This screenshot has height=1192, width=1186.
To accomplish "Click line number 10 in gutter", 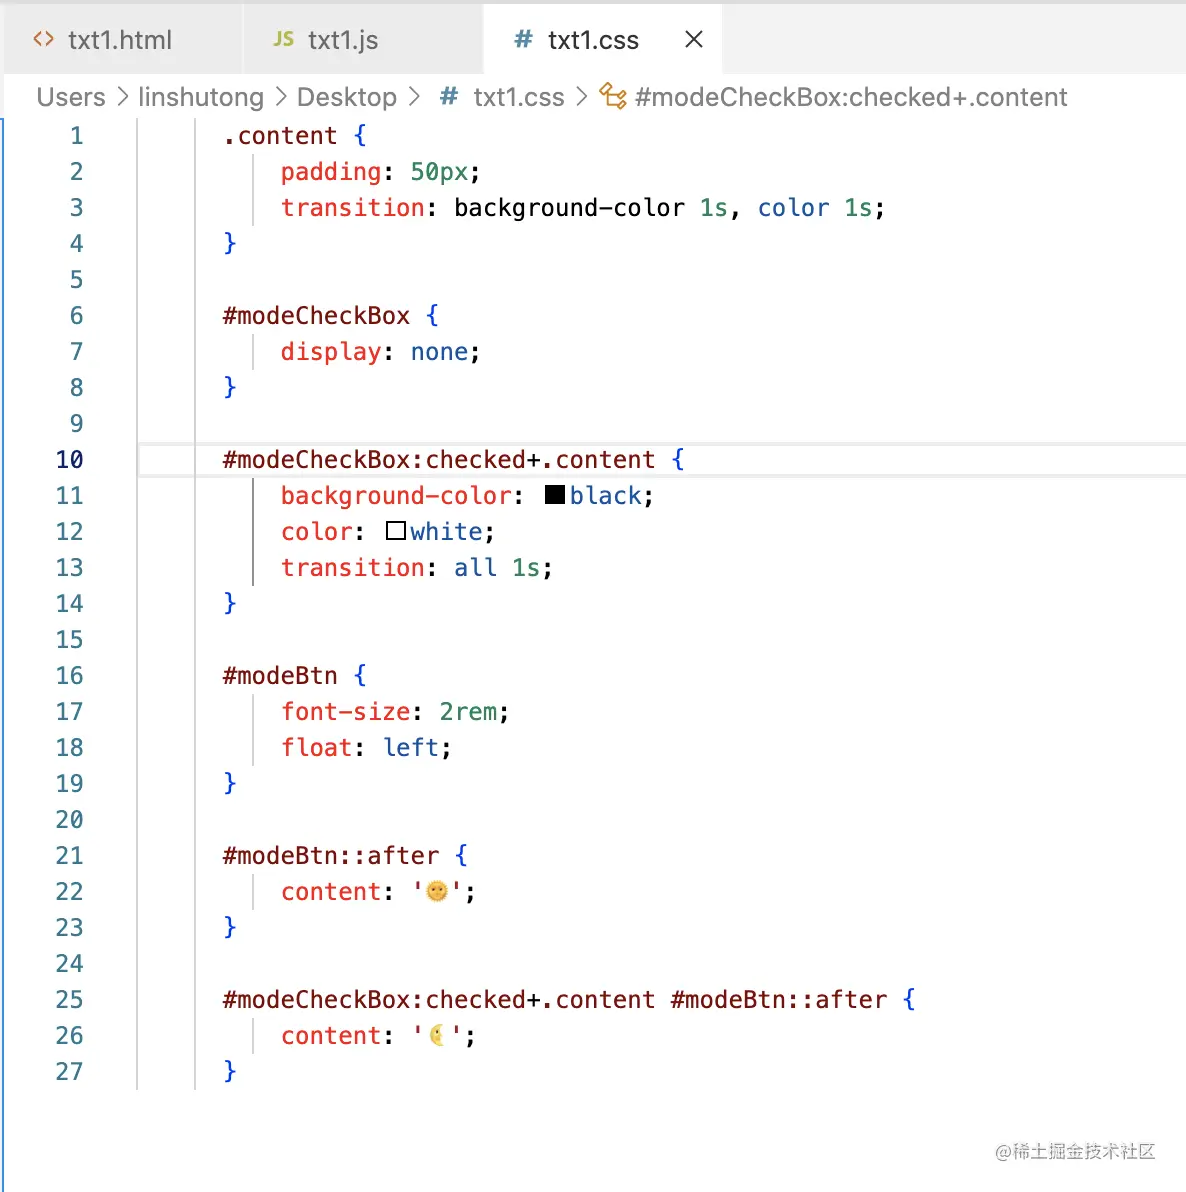I will pyautogui.click(x=69, y=459).
